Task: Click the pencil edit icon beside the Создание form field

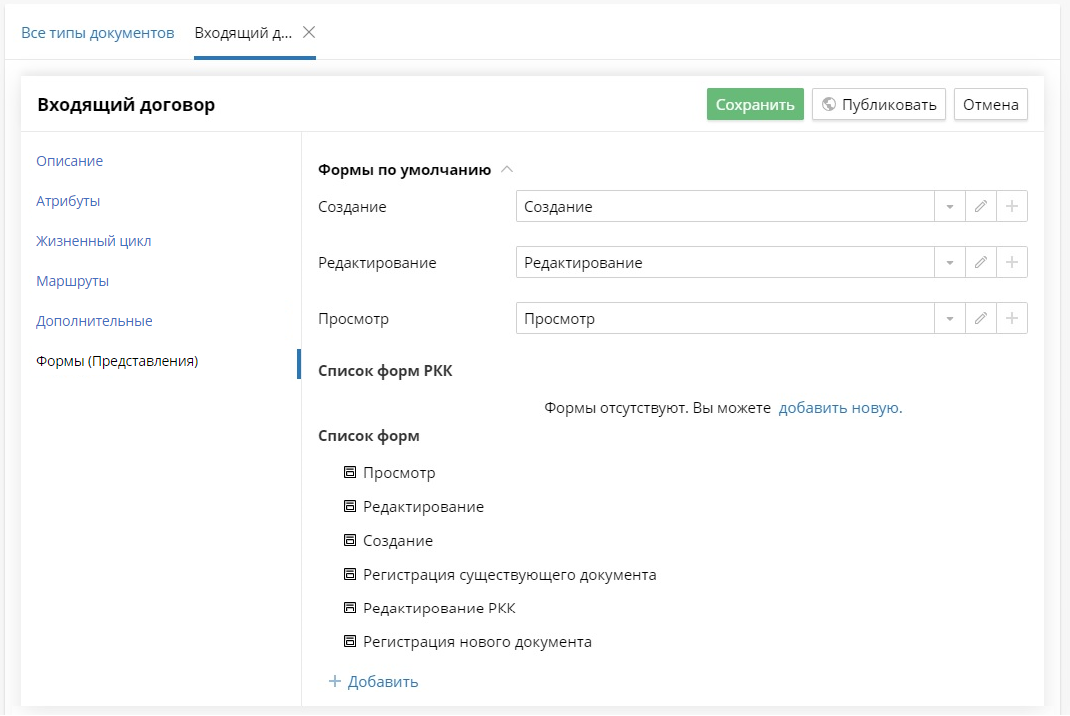Action: (981, 206)
